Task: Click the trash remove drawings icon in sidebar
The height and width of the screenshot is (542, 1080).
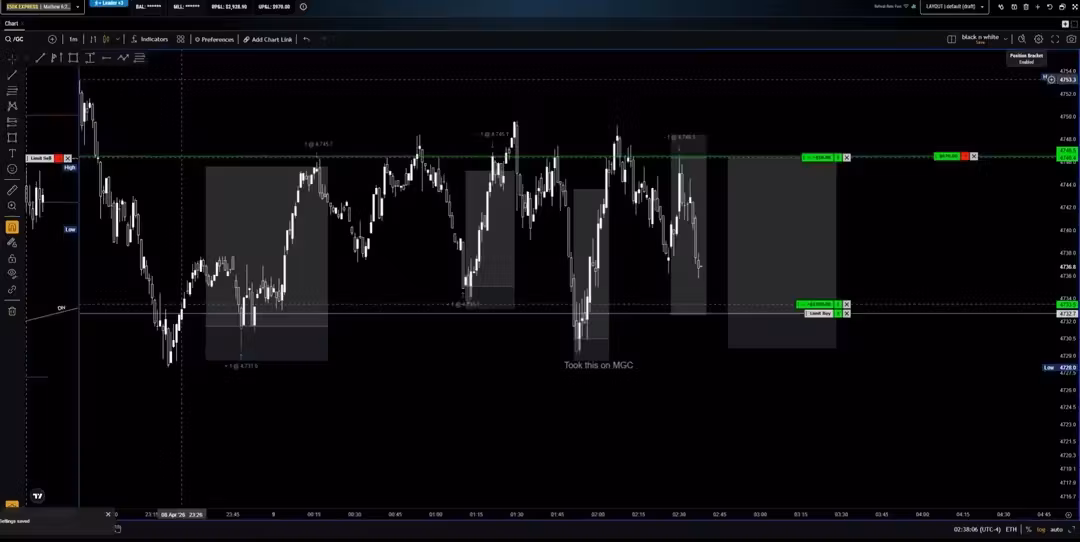Action: (x=12, y=311)
